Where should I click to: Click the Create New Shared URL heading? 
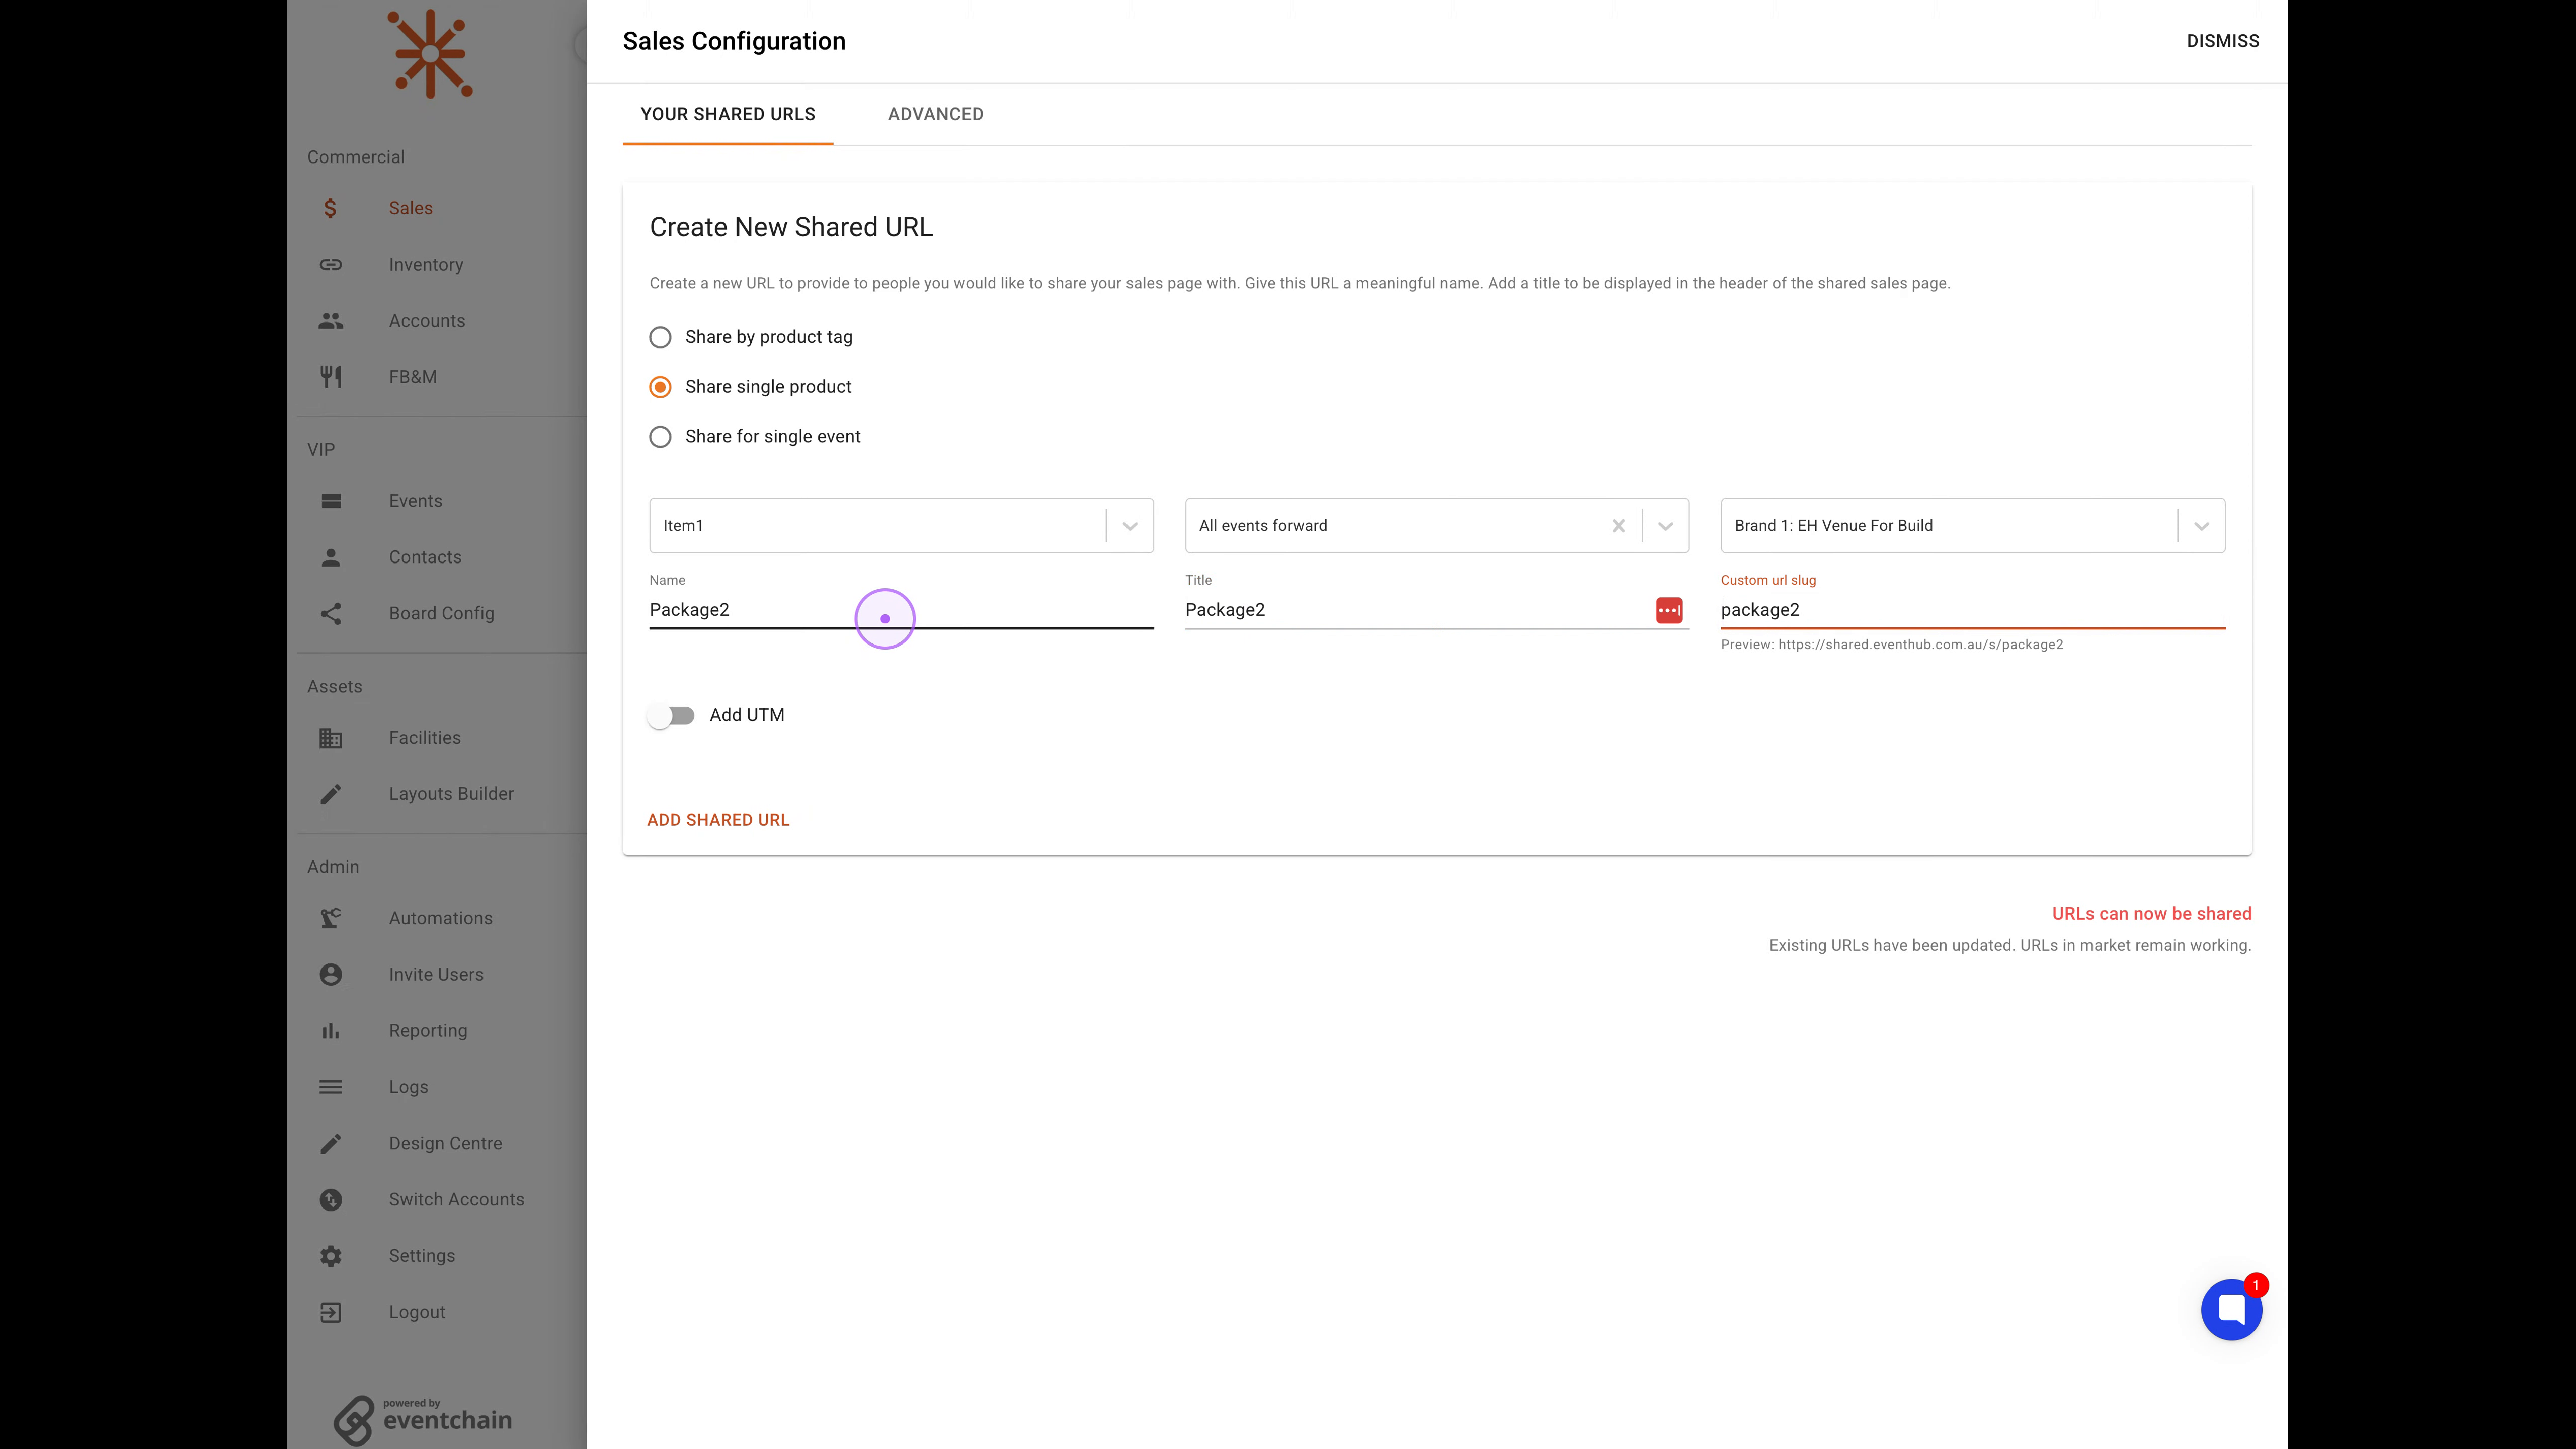point(791,228)
